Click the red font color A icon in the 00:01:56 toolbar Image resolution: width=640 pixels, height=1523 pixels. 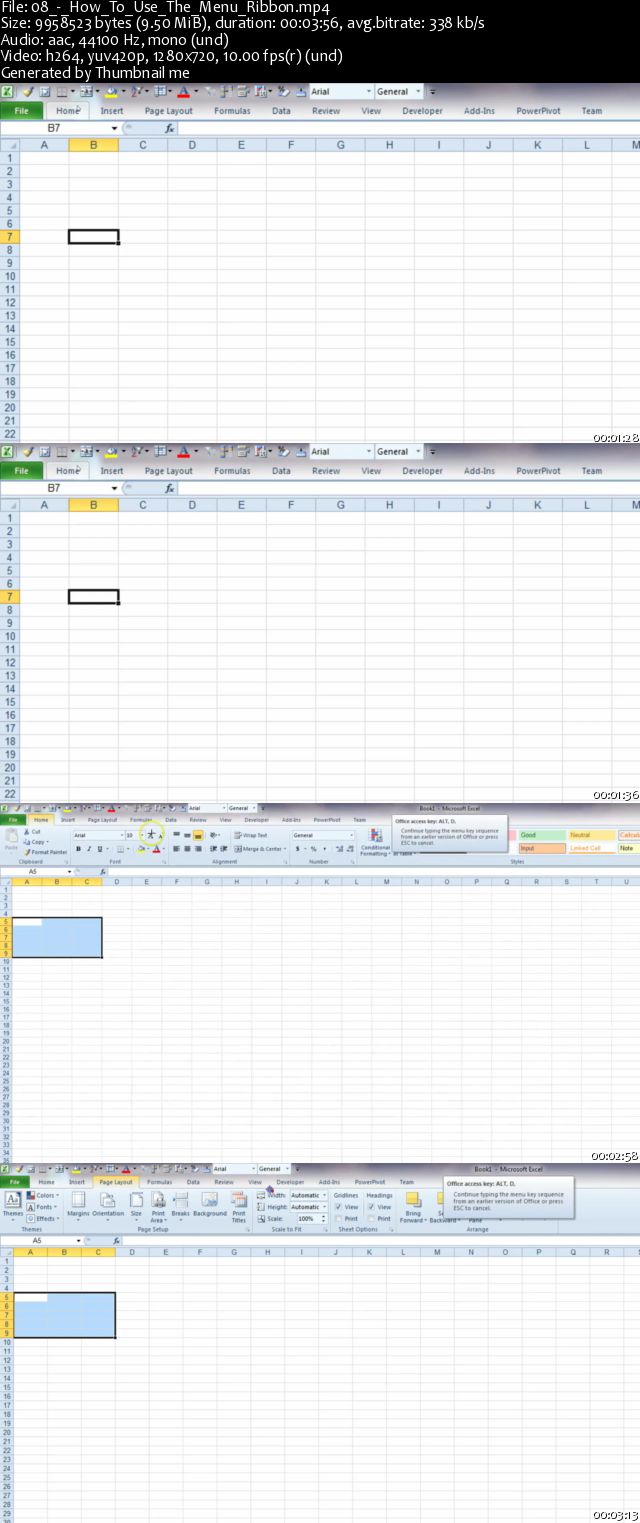(183, 451)
